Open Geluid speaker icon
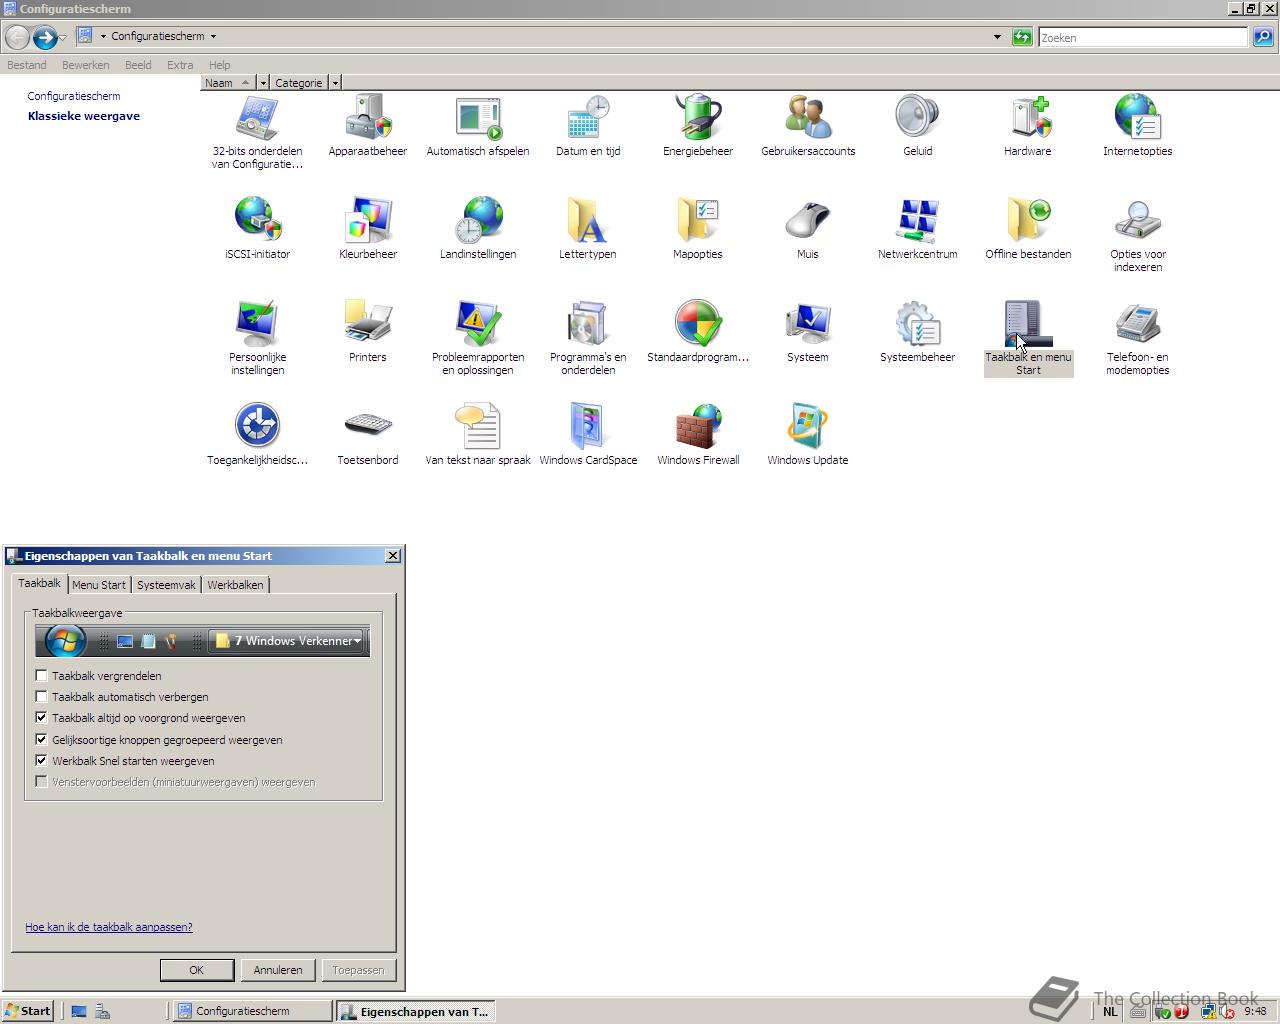1280x1024 pixels. click(x=918, y=118)
